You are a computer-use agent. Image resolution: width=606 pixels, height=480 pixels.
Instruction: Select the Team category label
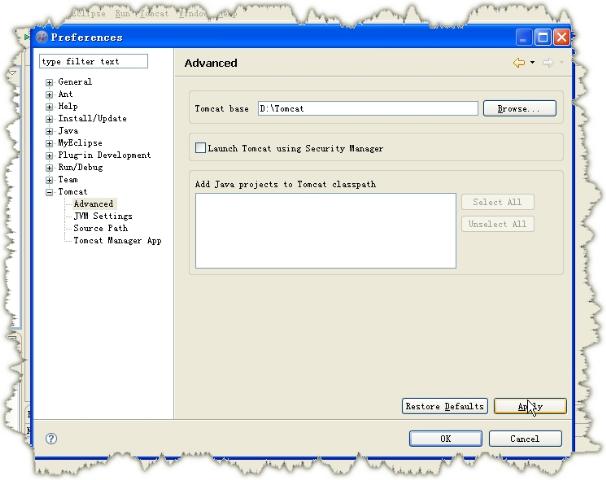coord(68,179)
